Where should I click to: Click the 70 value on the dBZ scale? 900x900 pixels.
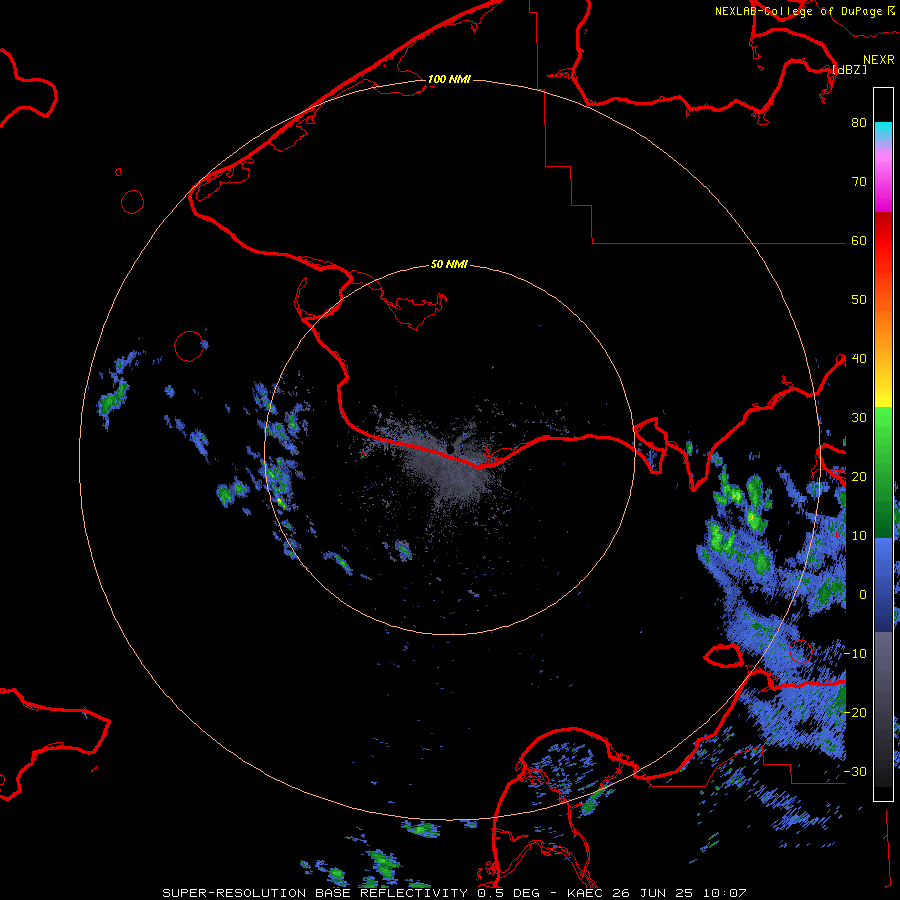pos(859,182)
